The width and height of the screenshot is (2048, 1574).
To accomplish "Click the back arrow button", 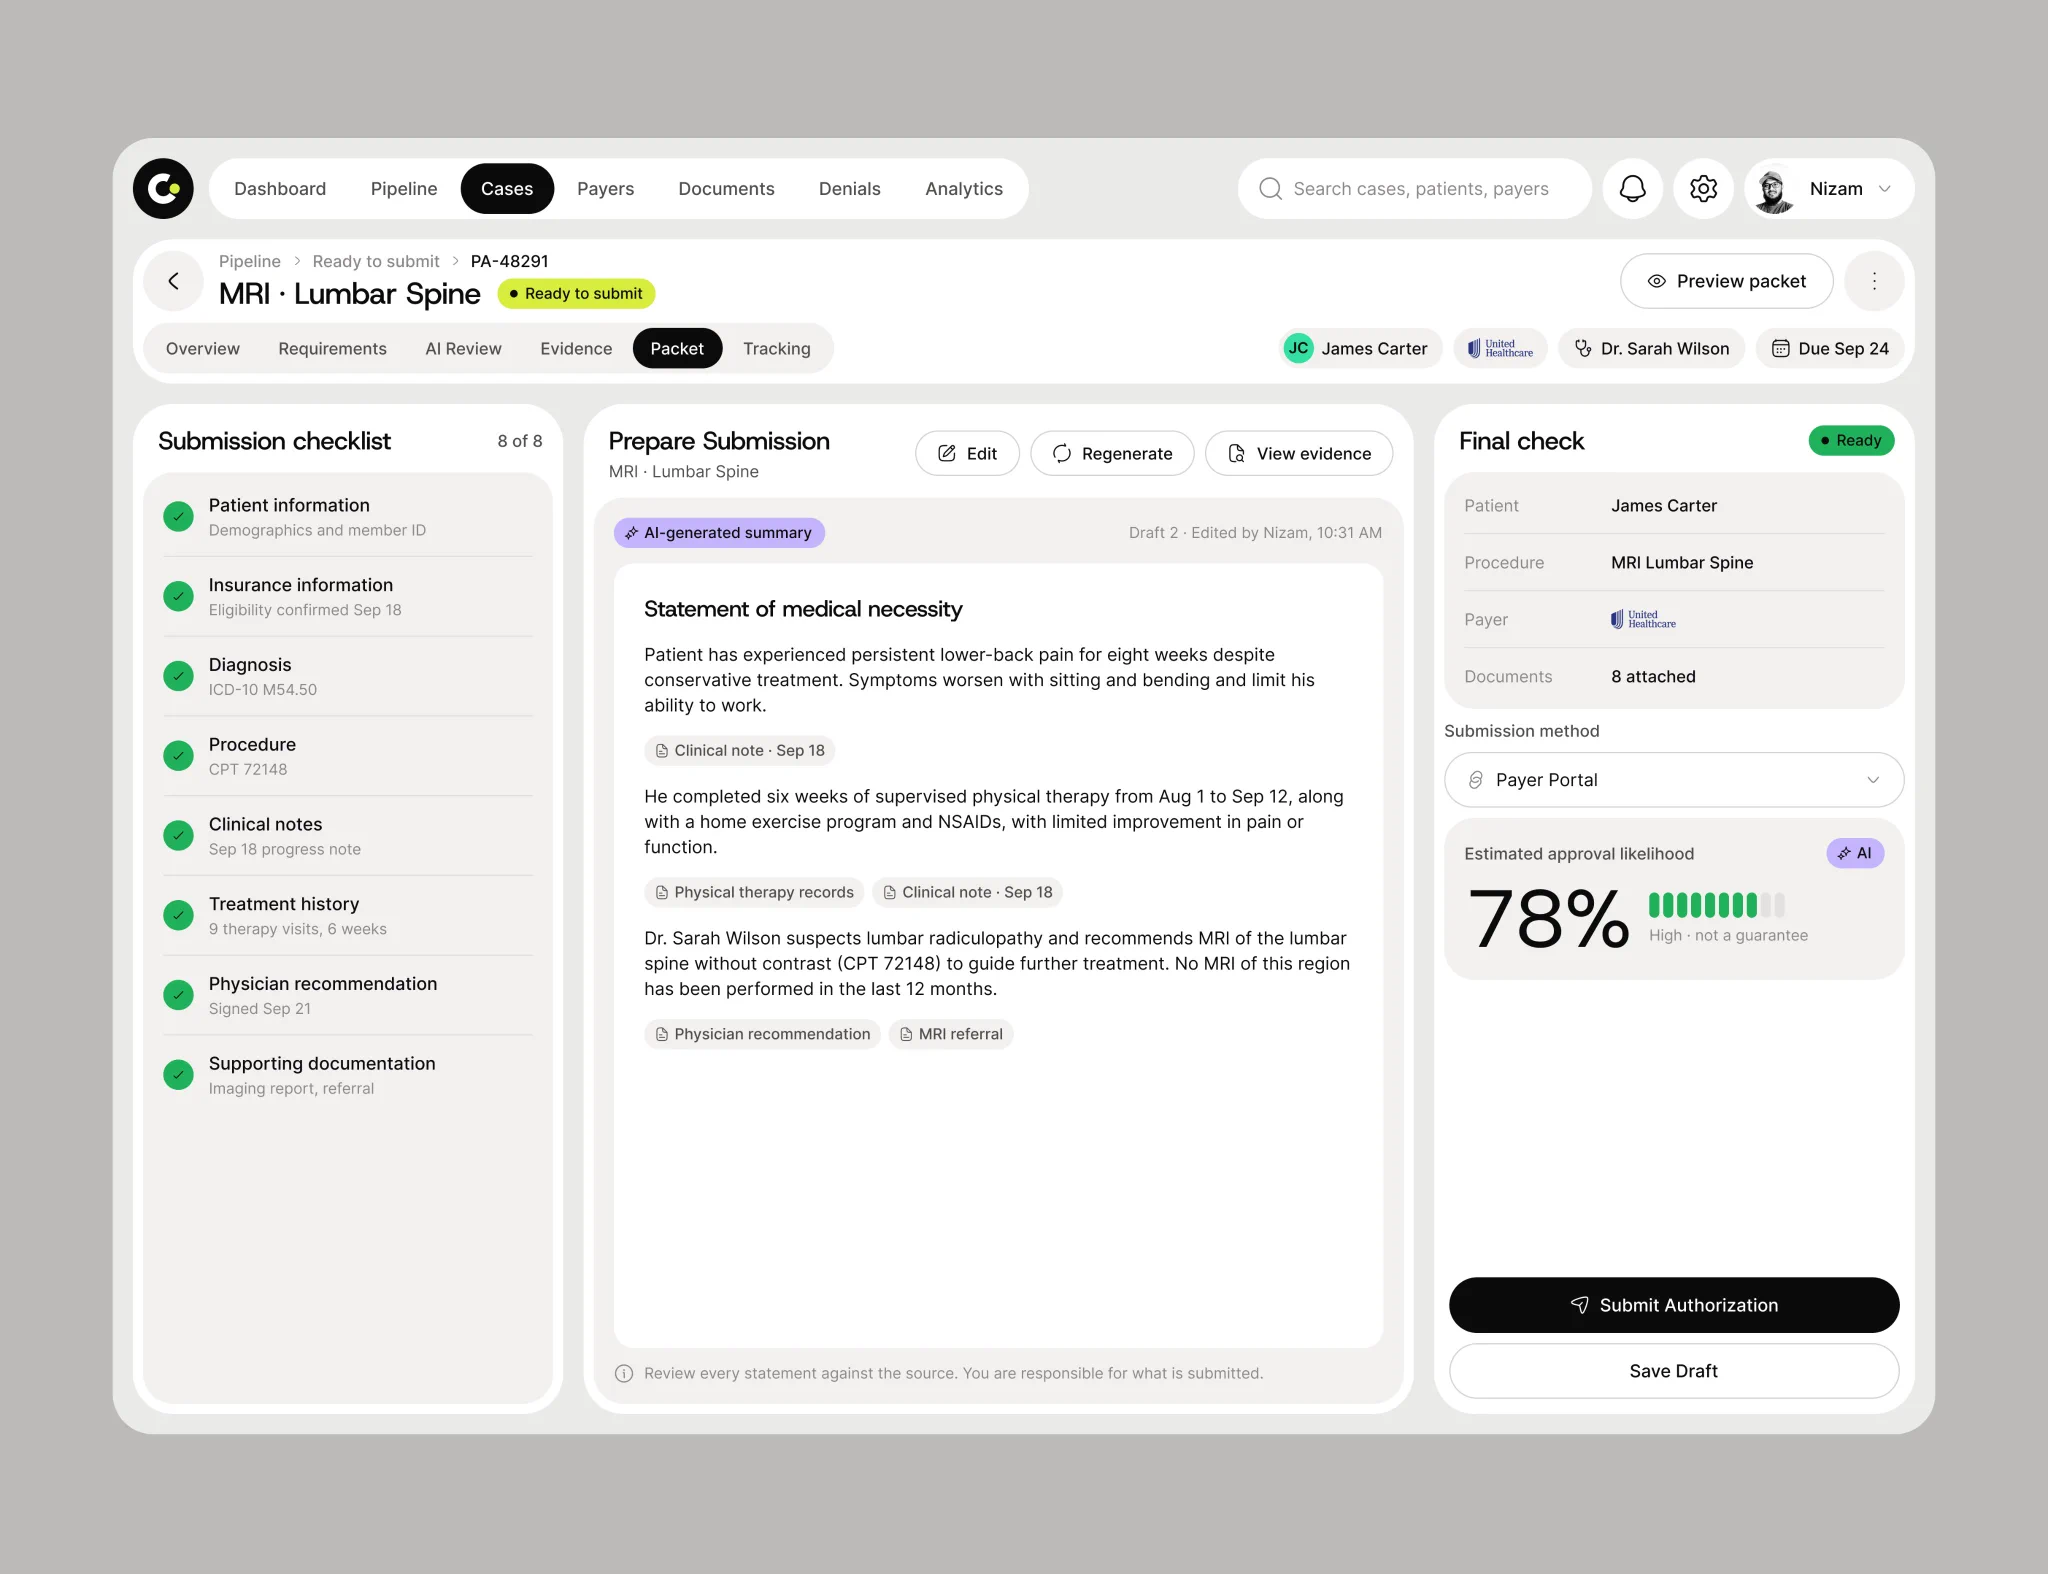I will pos(174,281).
